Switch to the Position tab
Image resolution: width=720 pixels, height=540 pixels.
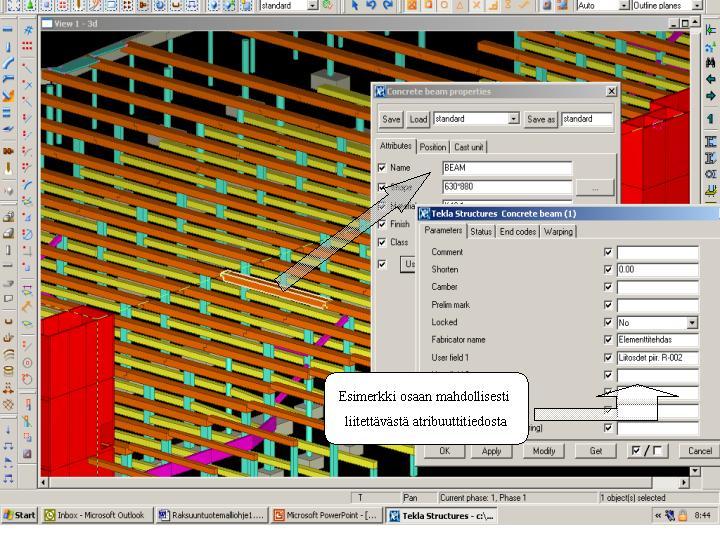click(433, 147)
